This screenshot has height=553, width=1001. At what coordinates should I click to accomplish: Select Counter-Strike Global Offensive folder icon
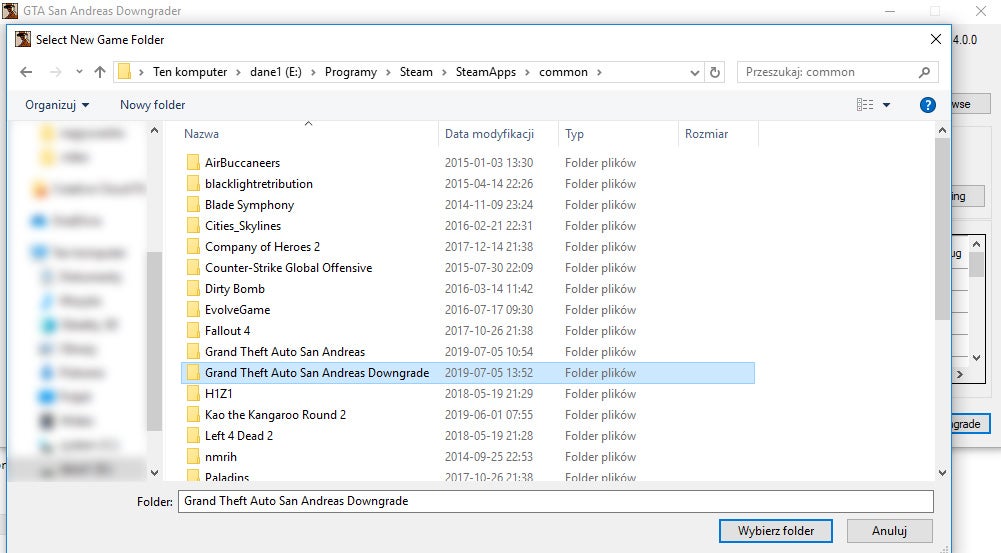pos(193,268)
